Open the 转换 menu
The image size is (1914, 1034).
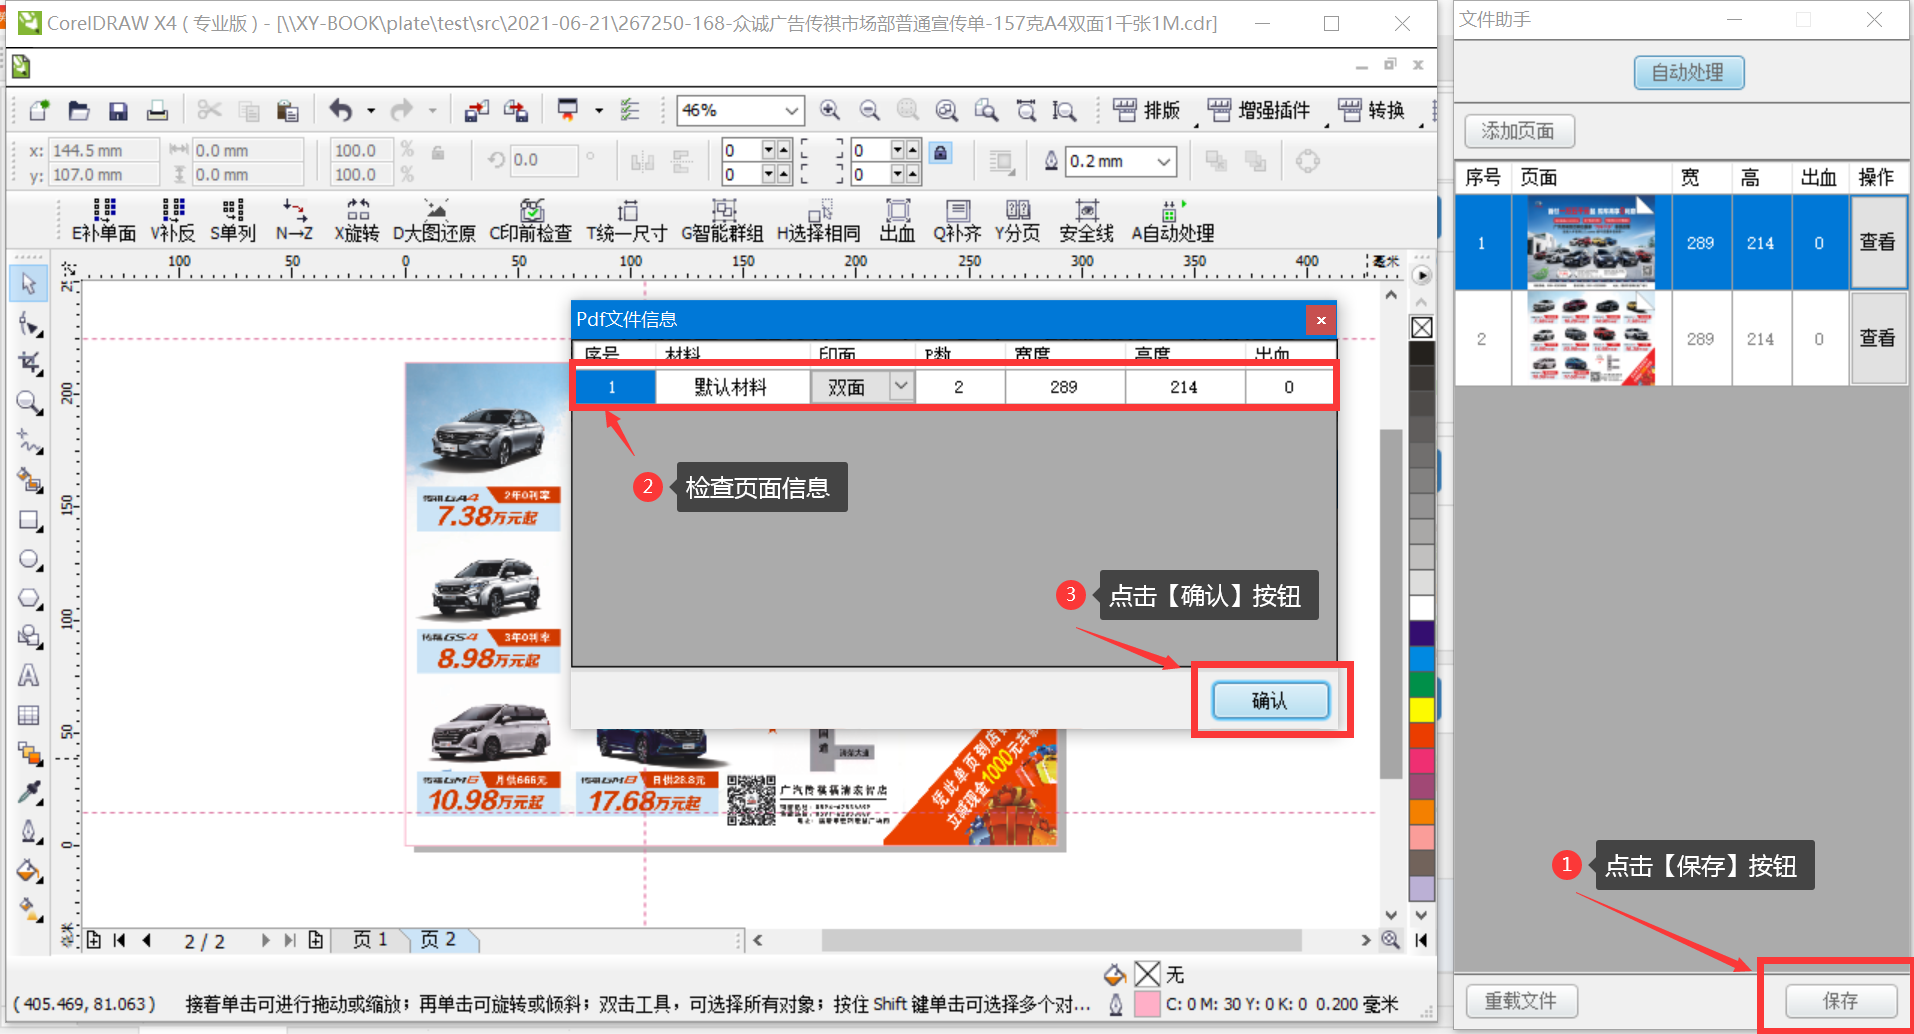click(1372, 110)
